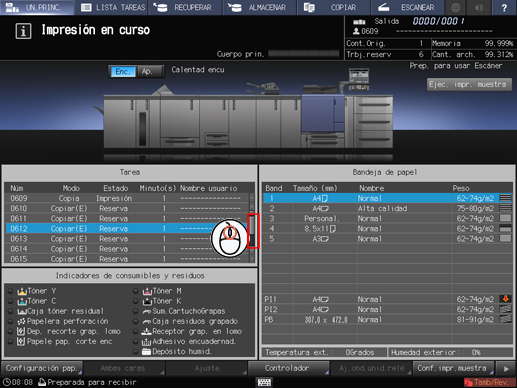Screen dimensions: 517x388
Task: Select job 0615 row
Action: [127, 259]
